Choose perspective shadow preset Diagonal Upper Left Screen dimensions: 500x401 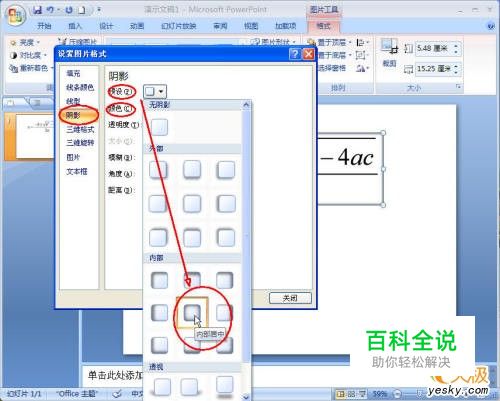pyautogui.click(x=162, y=387)
